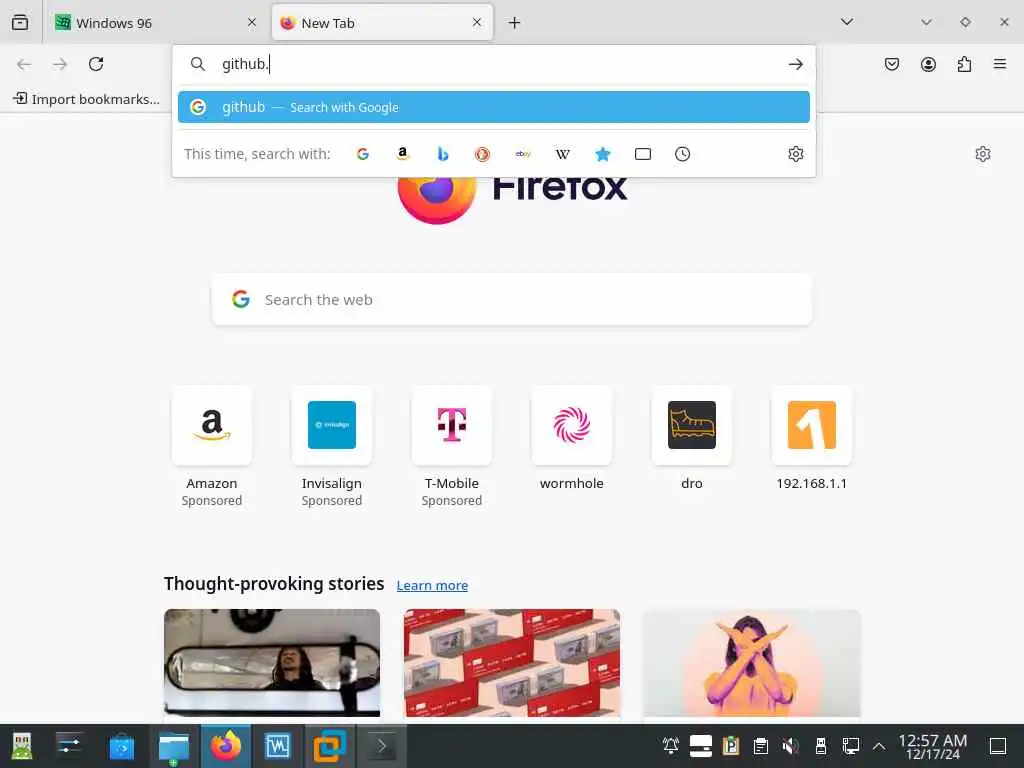Open the Firefox View icon on the tab strip
Viewport: 1024px width, 768px height.
(20, 22)
